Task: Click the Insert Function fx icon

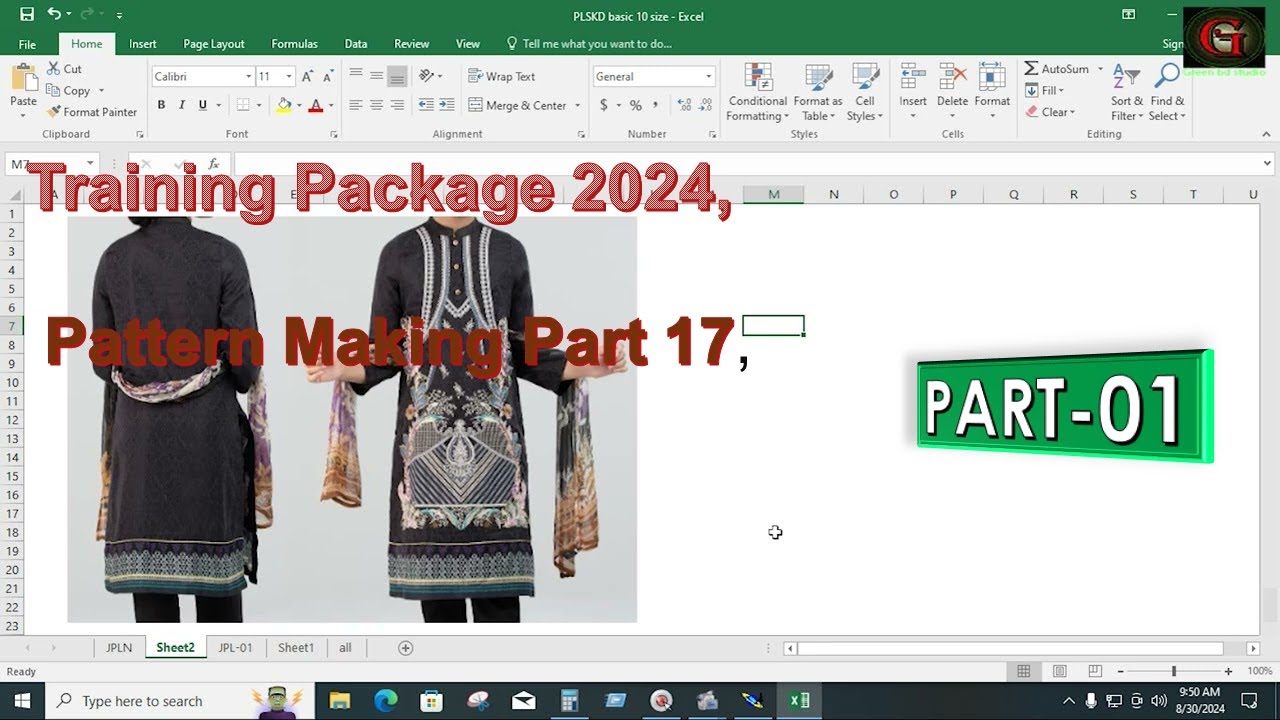Action: [x=213, y=164]
